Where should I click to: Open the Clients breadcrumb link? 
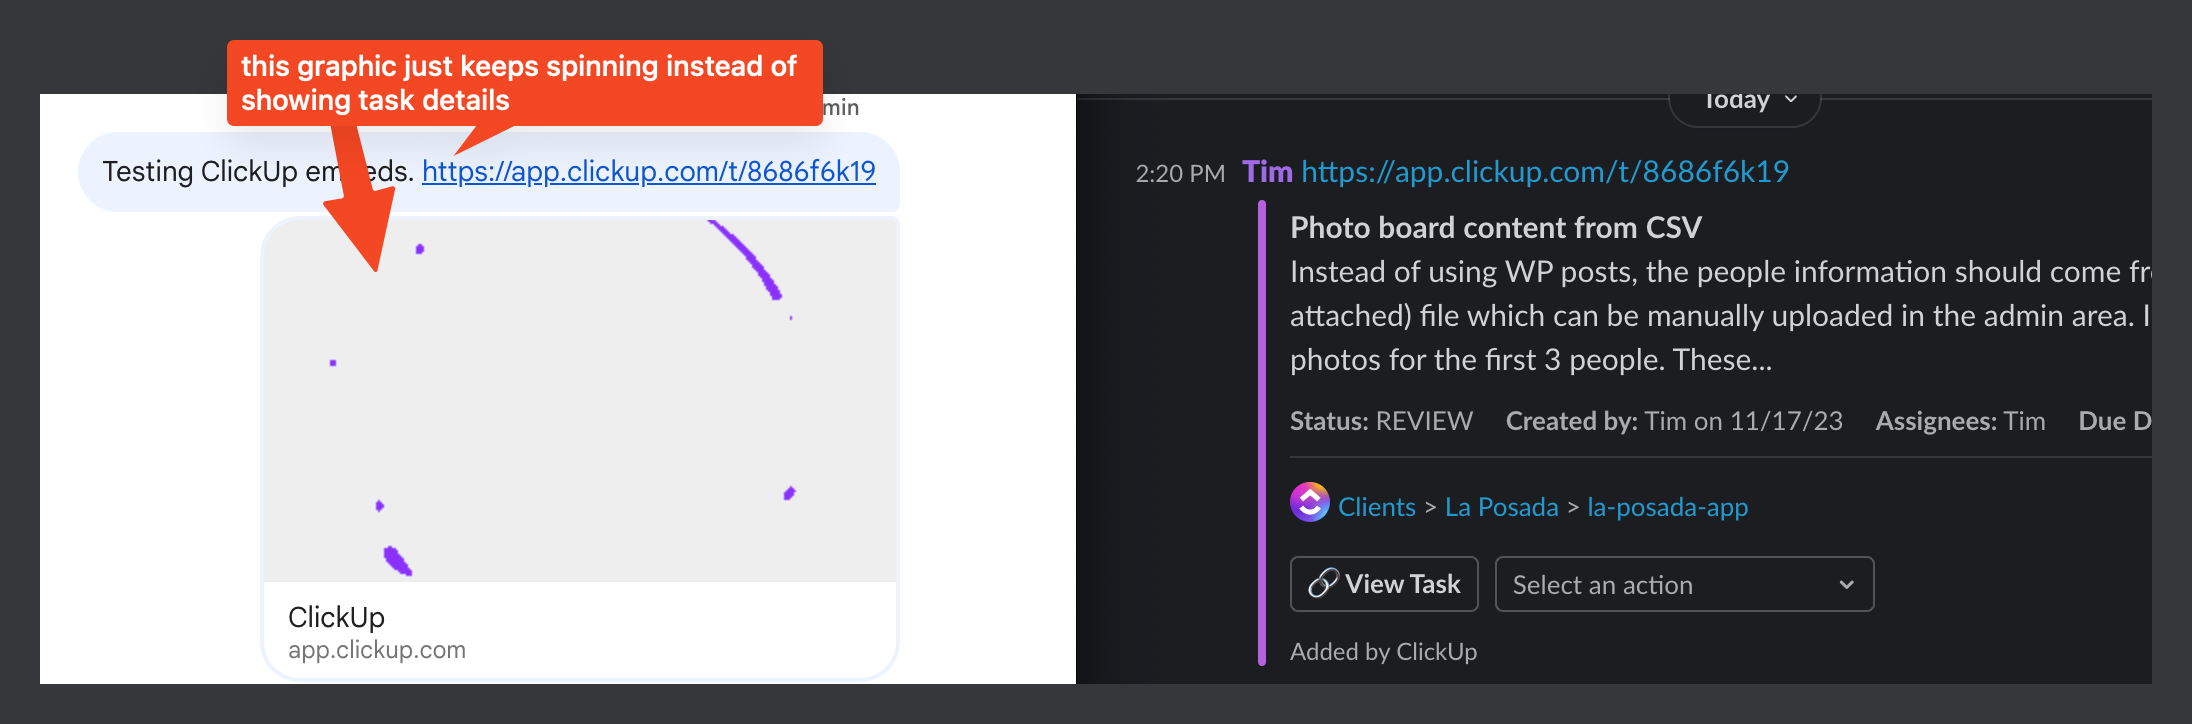tap(1377, 507)
